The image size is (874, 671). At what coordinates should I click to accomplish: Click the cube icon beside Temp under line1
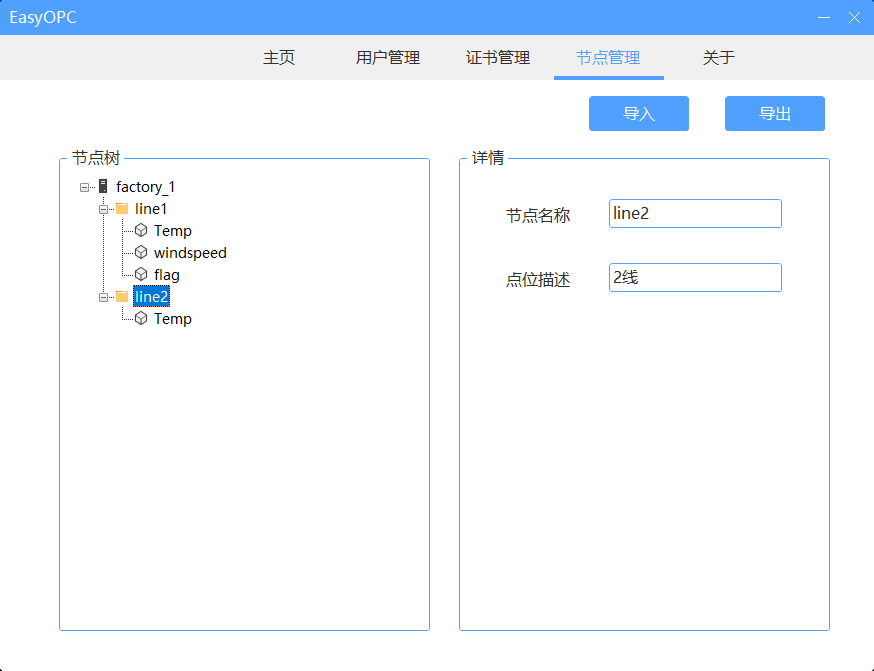click(x=141, y=230)
